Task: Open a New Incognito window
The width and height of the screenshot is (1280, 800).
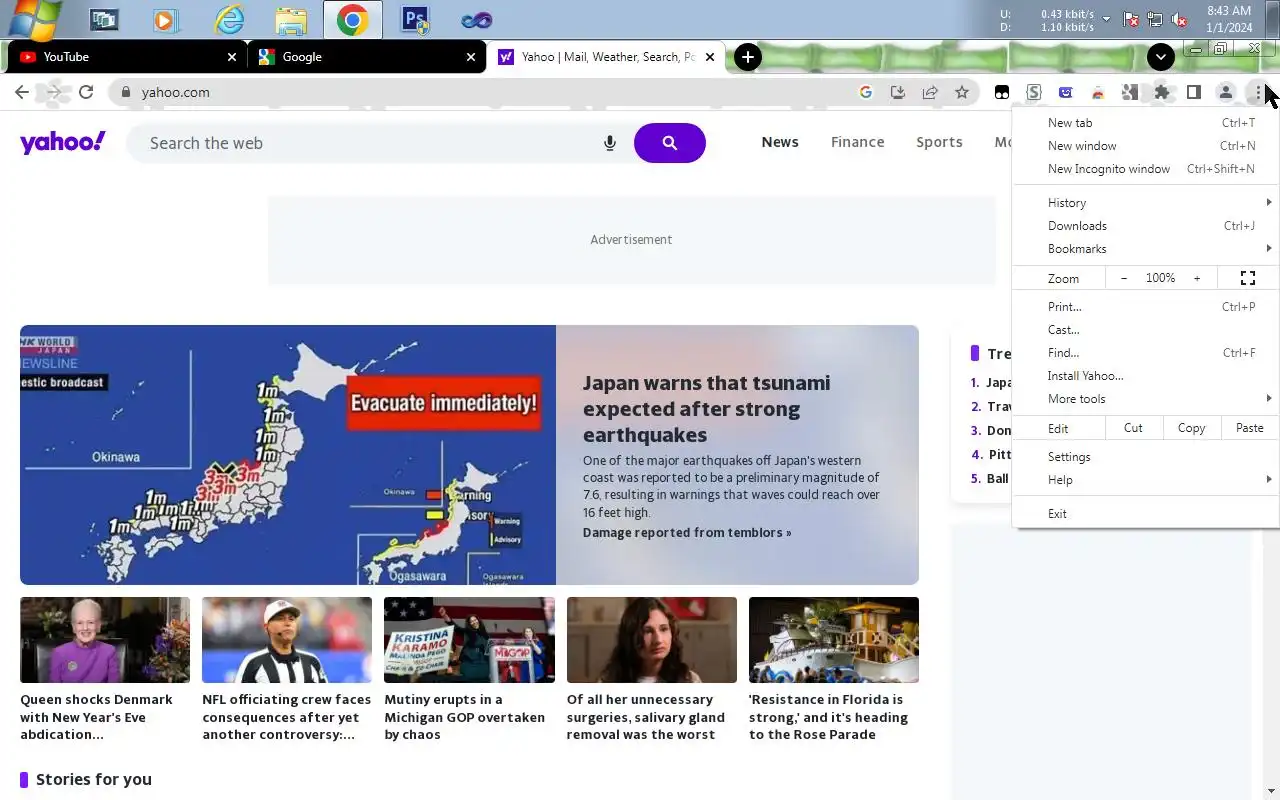Action: (1146, 169)
